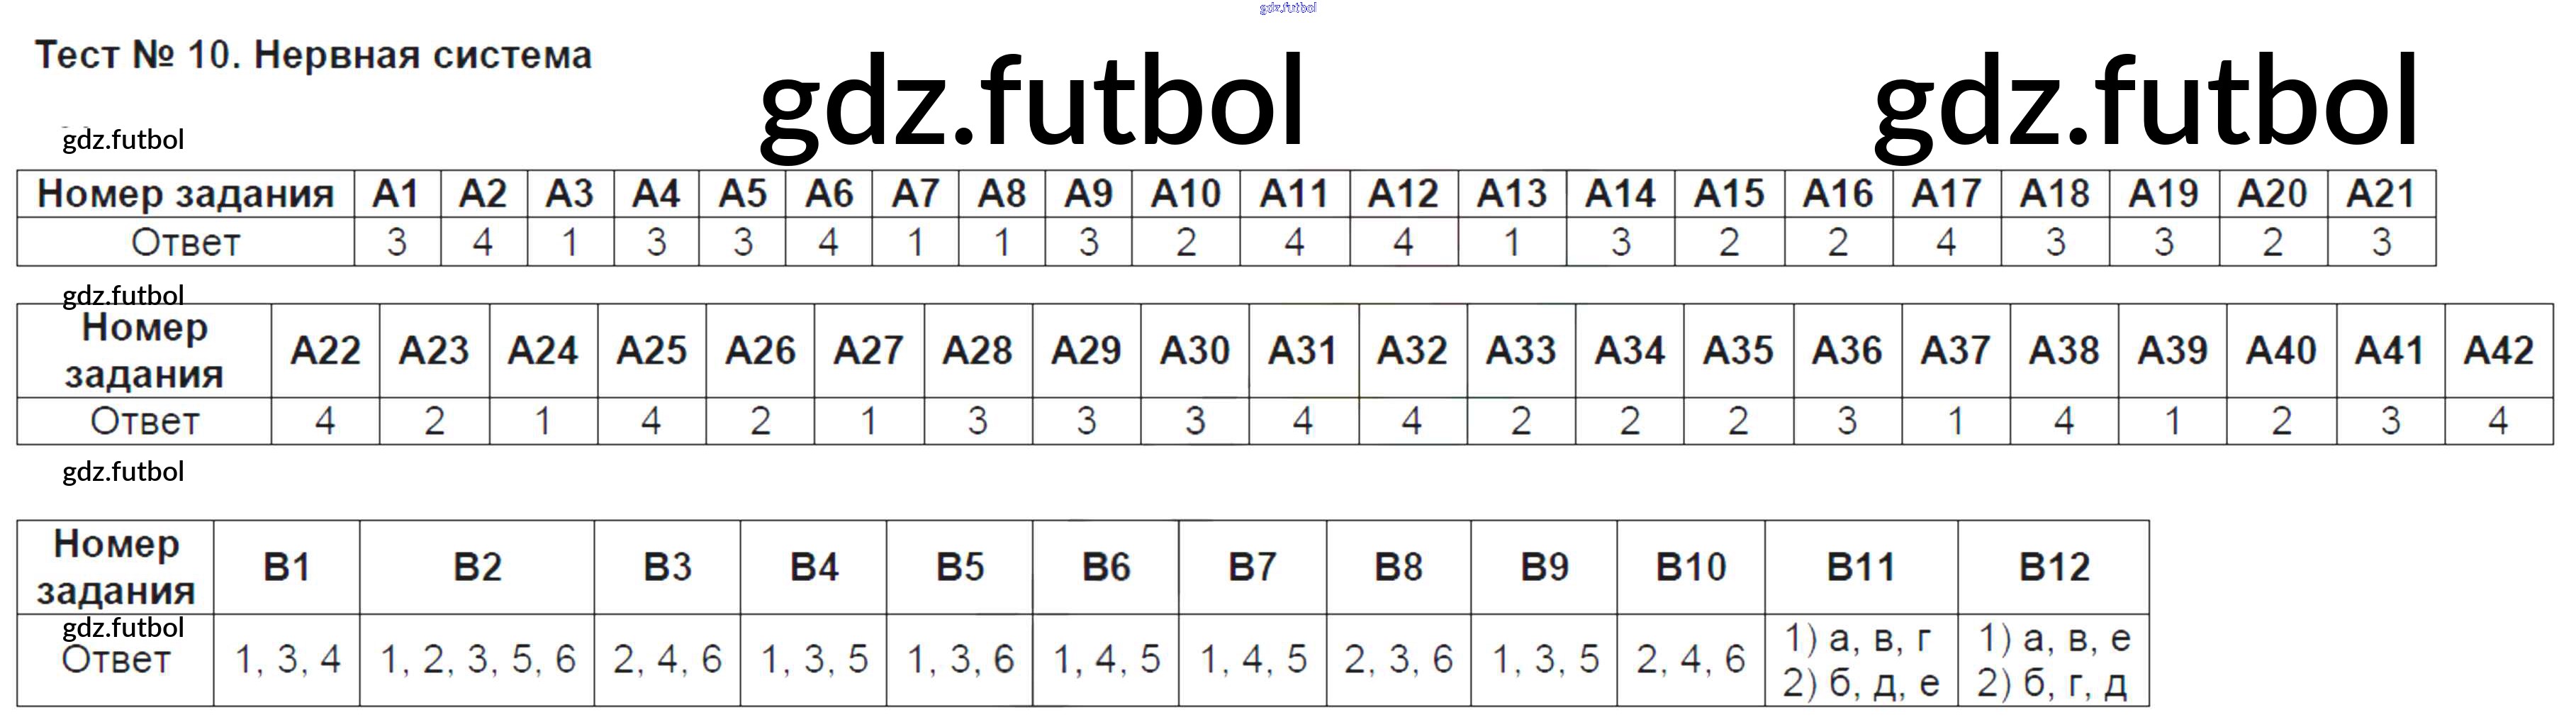Select the A1 column header cell
Image resolution: width=2576 pixels, height=727 pixels.
397,194
